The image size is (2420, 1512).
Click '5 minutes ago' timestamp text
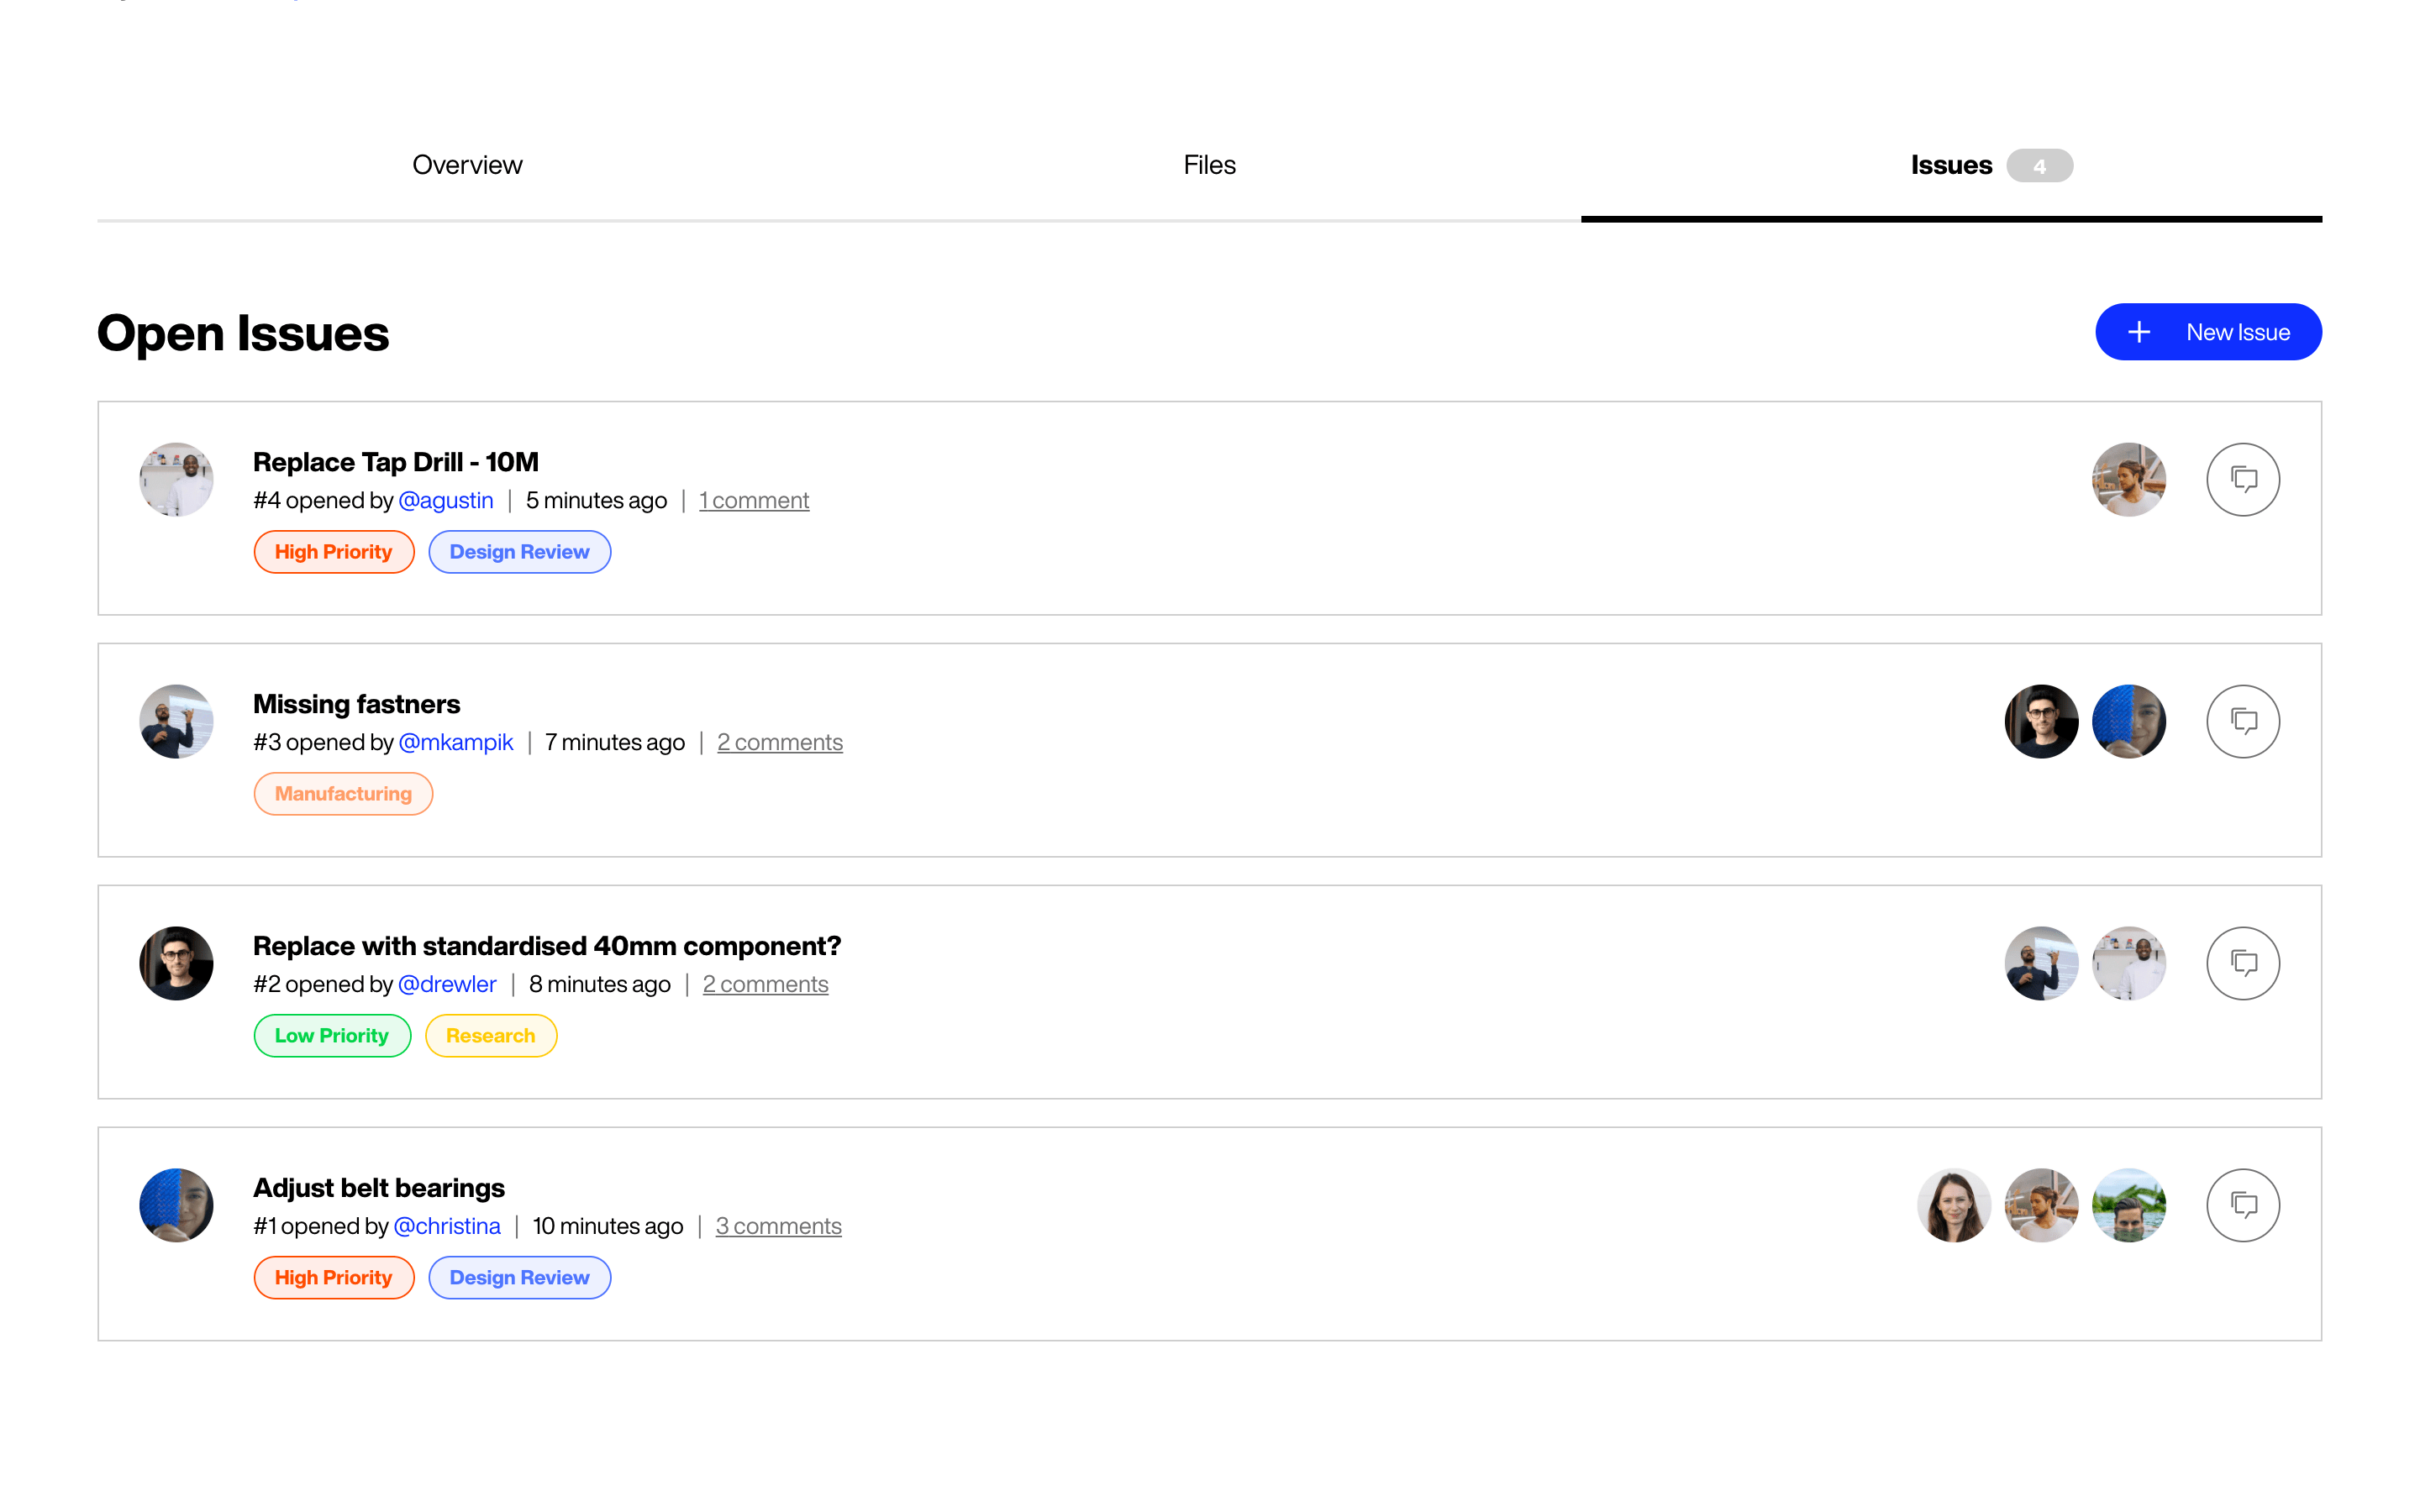[x=597, y=500]
